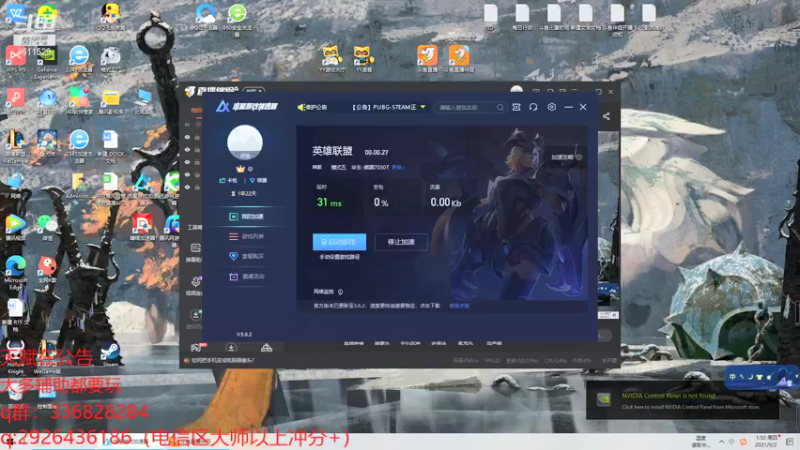800x450 pixels.
Task: Open 加速攻略 guide on game banner
Action: click(565, 157)
